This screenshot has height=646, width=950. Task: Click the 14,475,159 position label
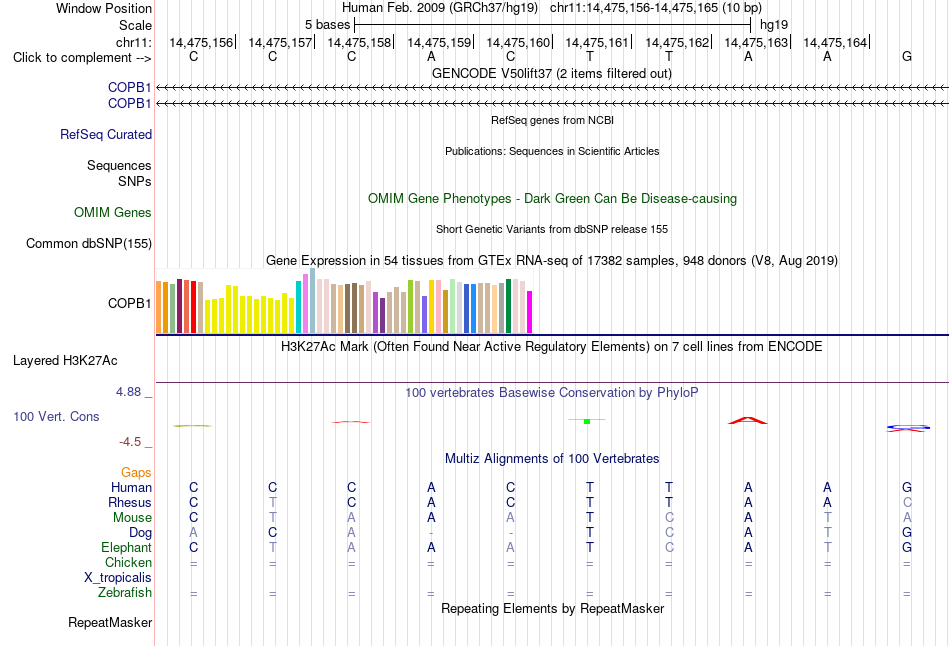pos(439,42)
